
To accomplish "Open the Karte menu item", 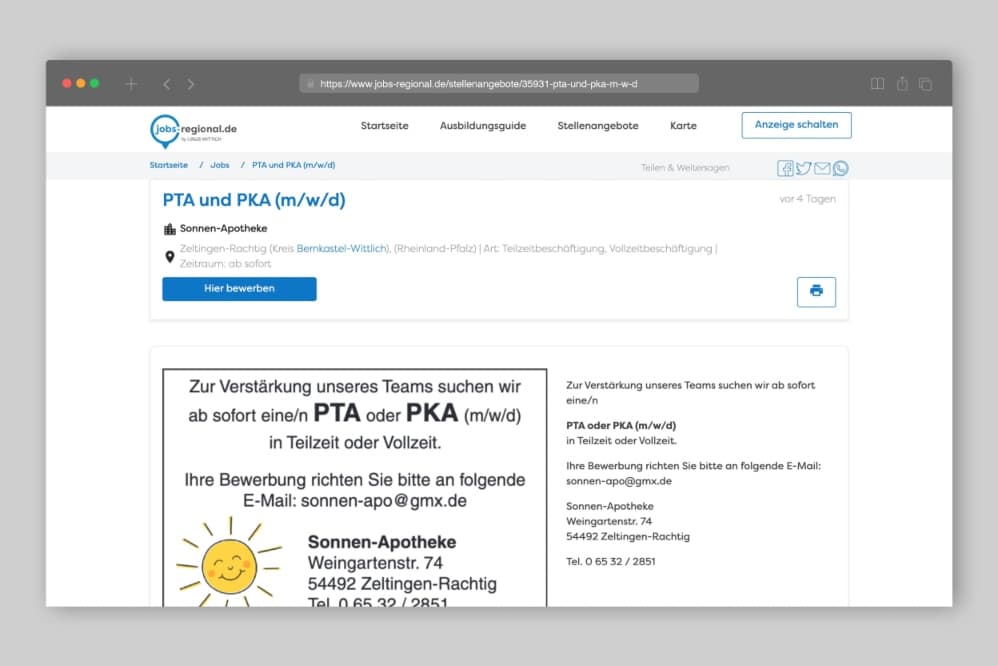I will [683, 126].
